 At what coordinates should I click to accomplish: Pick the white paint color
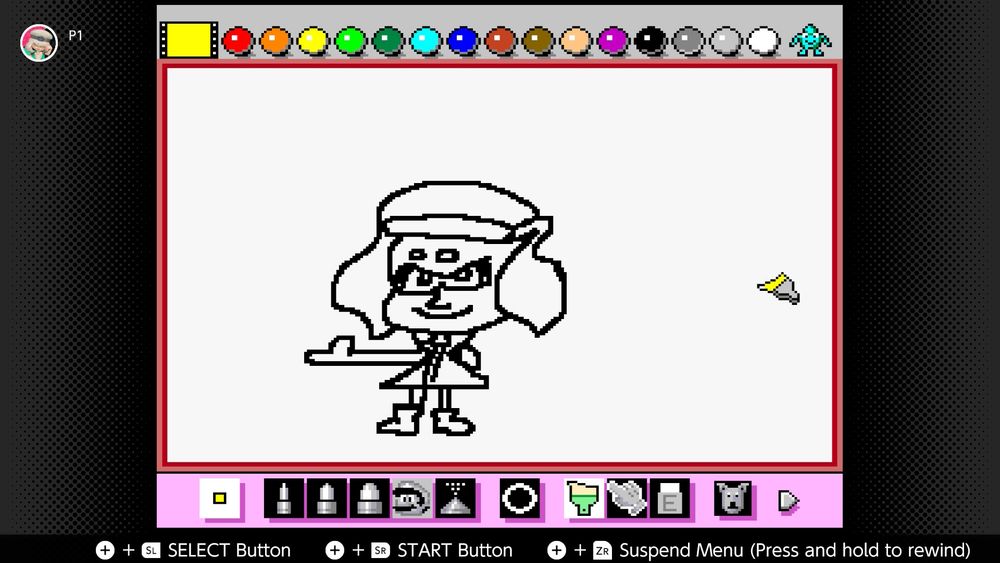point(763,41)
